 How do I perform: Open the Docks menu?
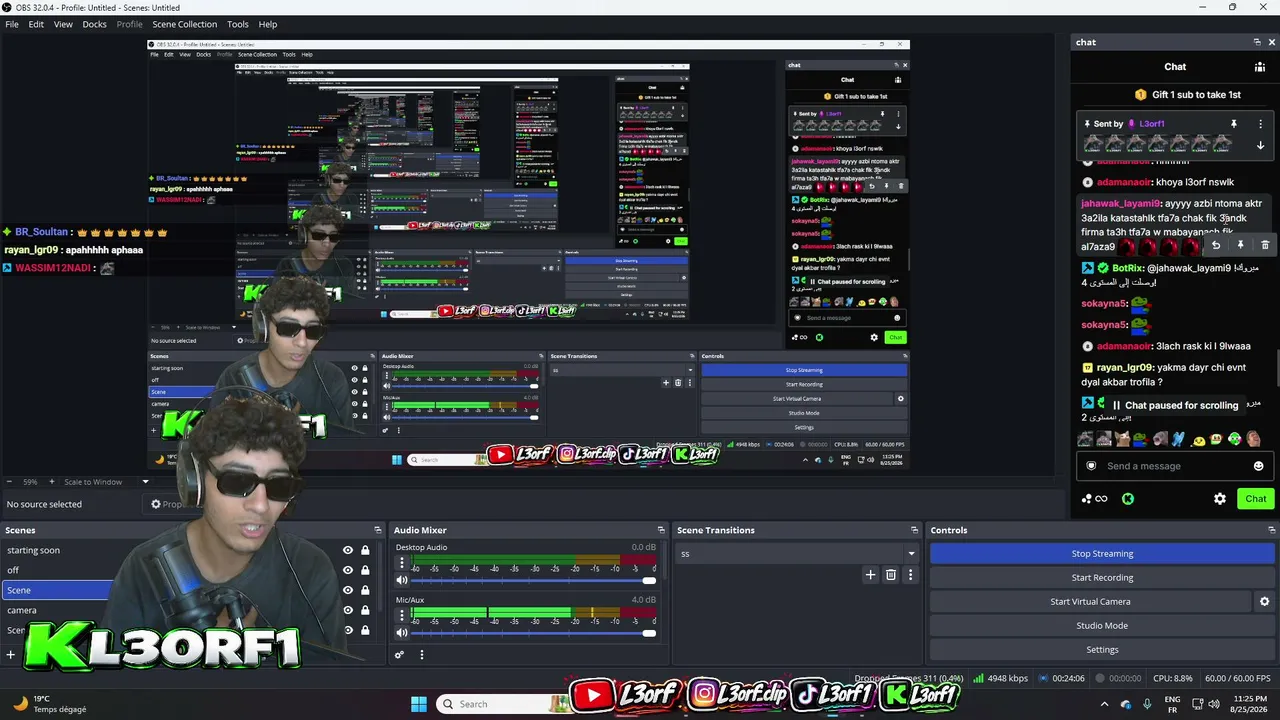point(94,24)
